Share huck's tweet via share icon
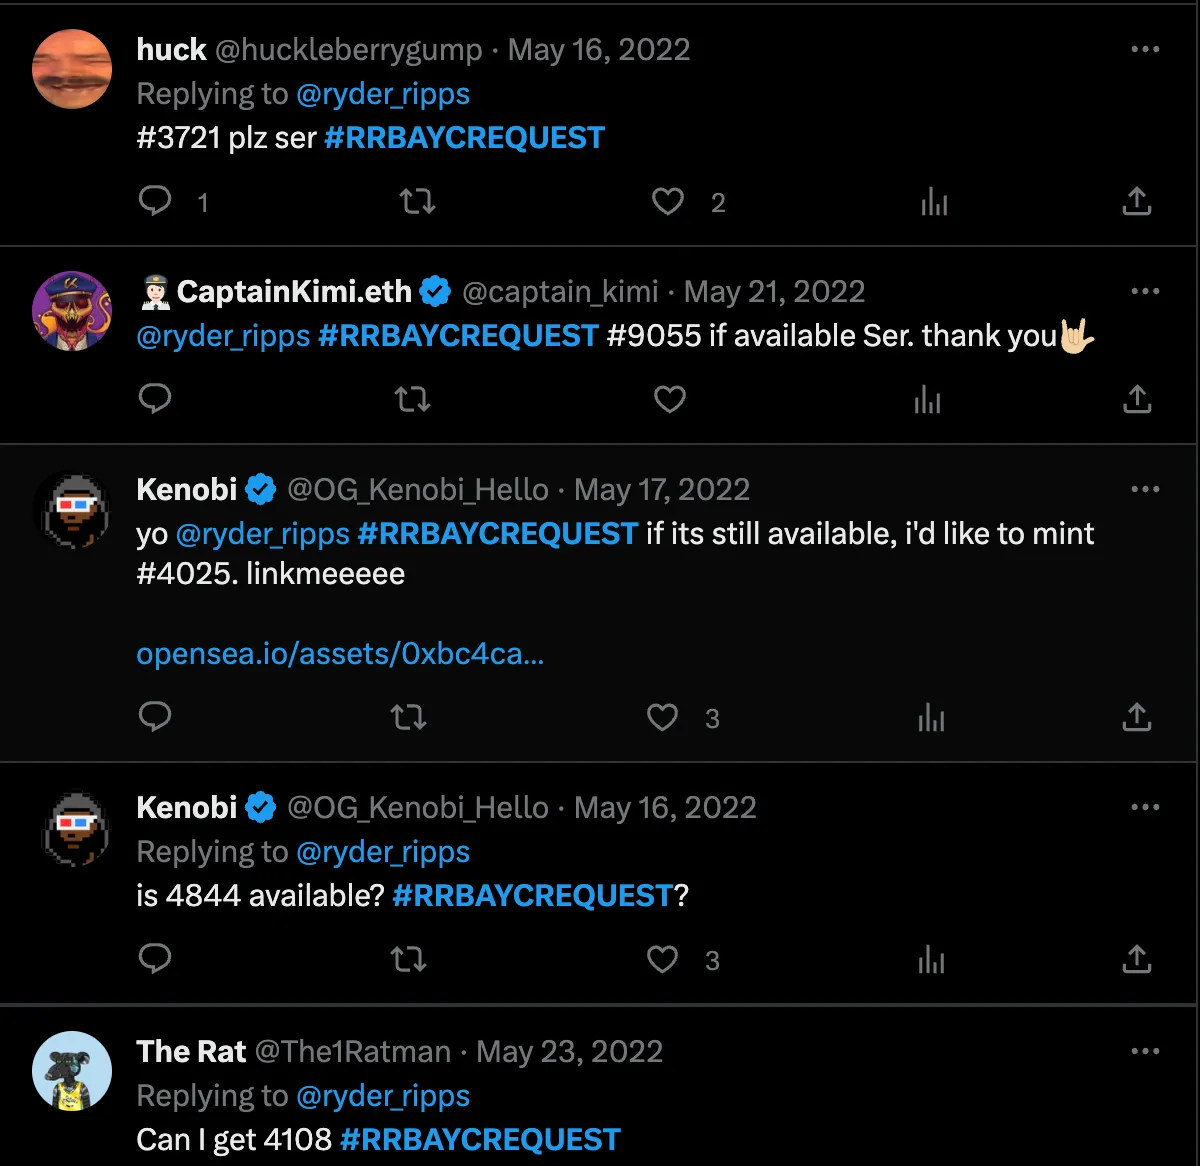Image resolution: width=1200 pixels, height=1166 pixels. 1136,202
